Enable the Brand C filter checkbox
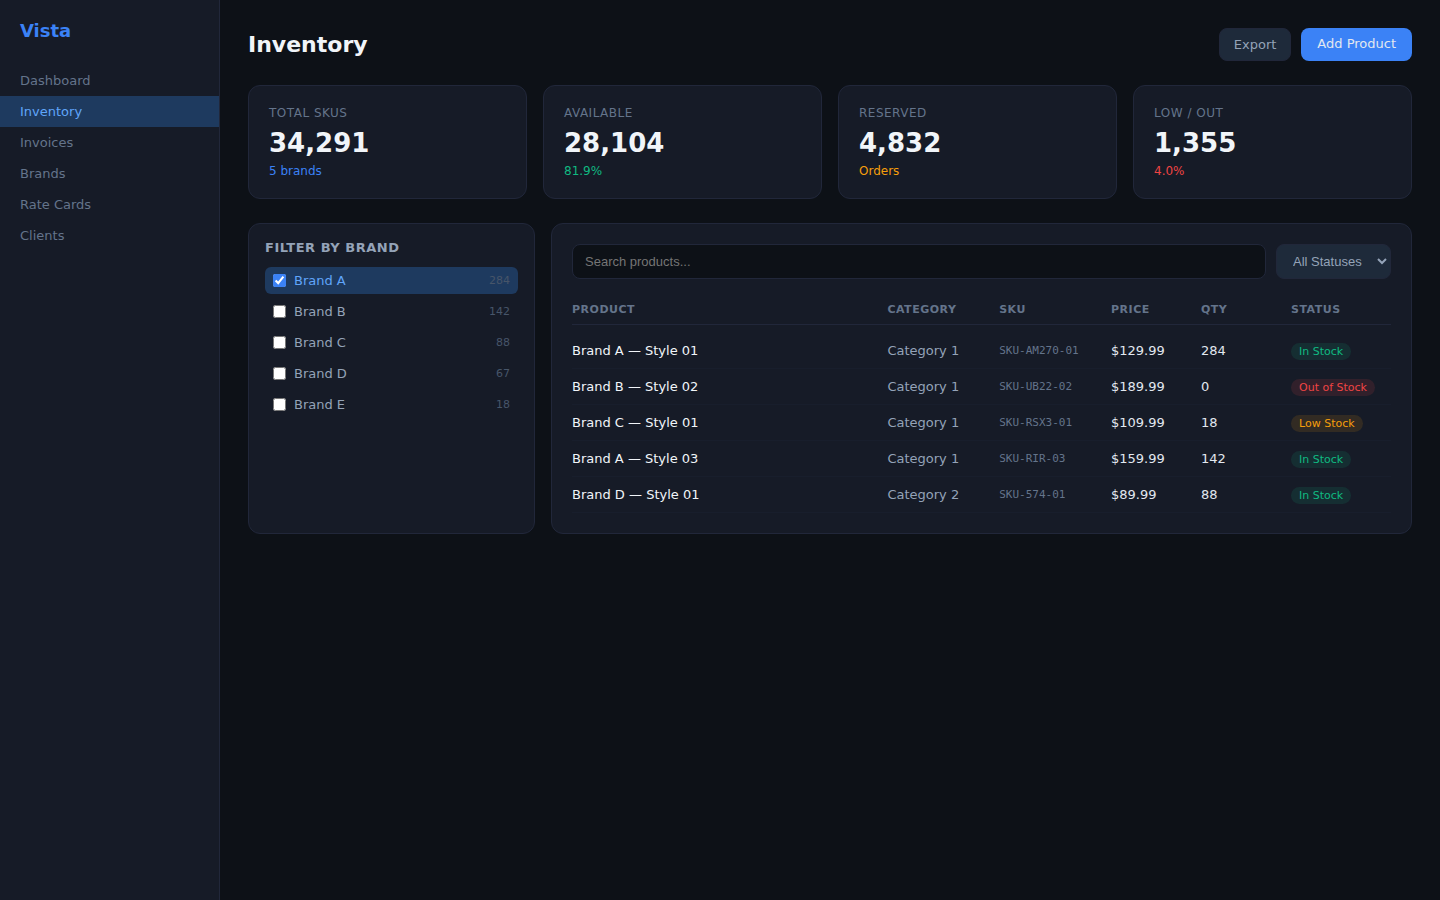 (x=280, y=343)
